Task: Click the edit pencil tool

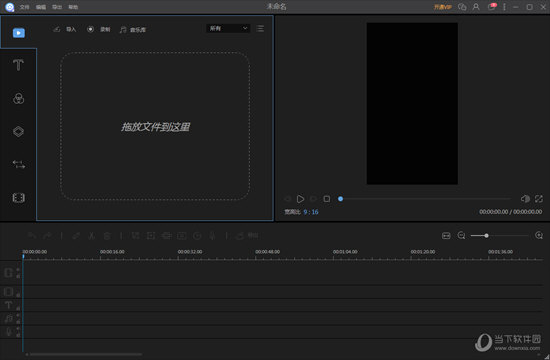Action: point(76,236)
